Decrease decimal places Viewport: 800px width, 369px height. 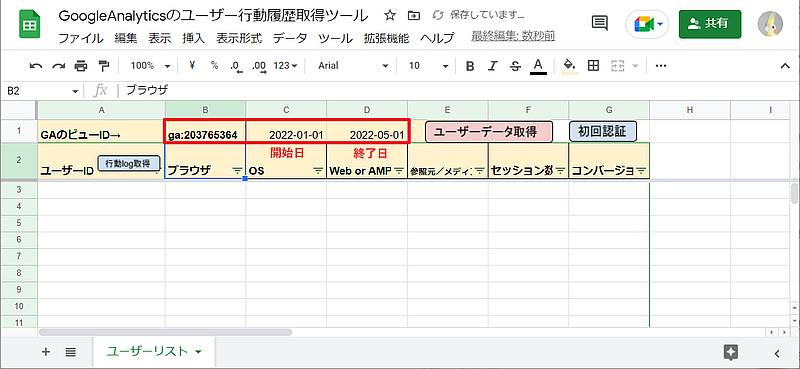point(236,66)
